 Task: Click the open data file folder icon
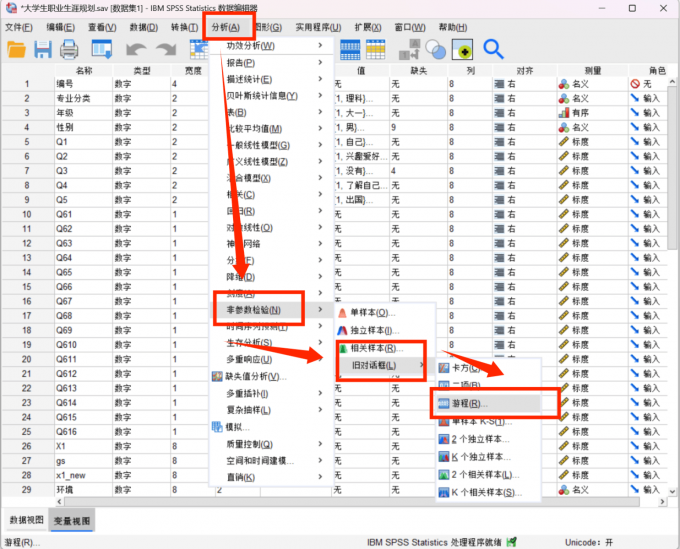pos(16,49)
